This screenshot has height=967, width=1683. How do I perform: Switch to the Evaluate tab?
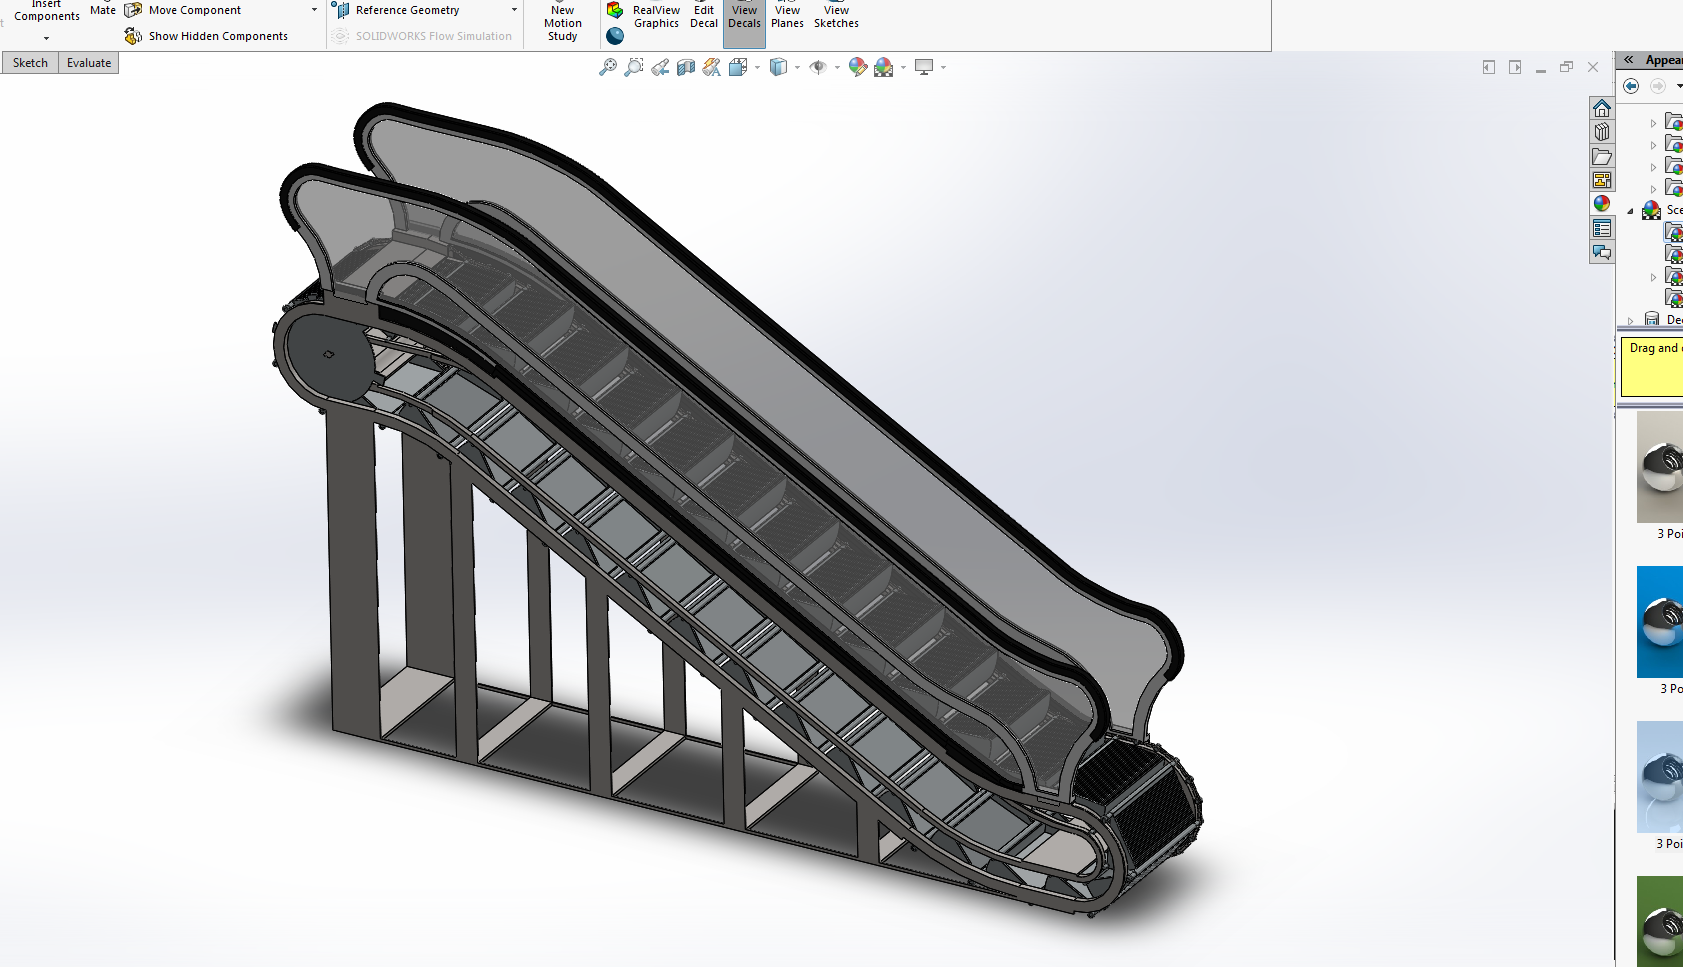click(x=89, y=63)
